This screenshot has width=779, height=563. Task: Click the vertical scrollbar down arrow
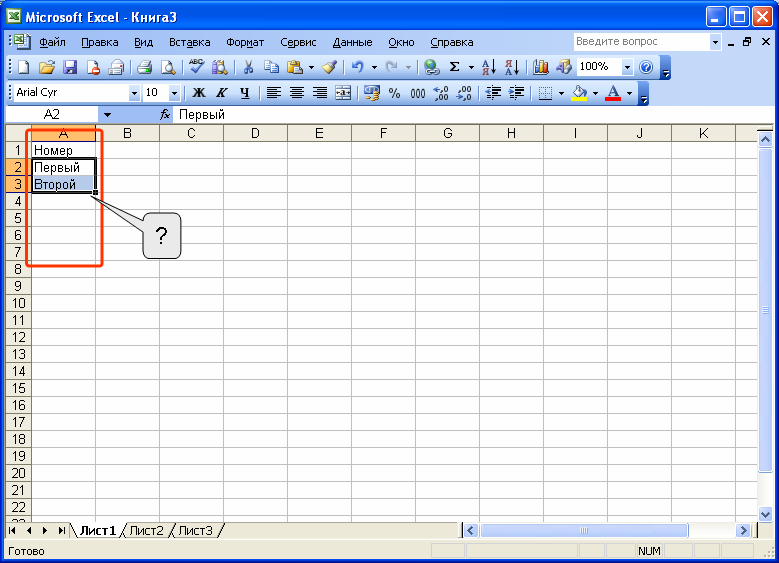point(765,514)
